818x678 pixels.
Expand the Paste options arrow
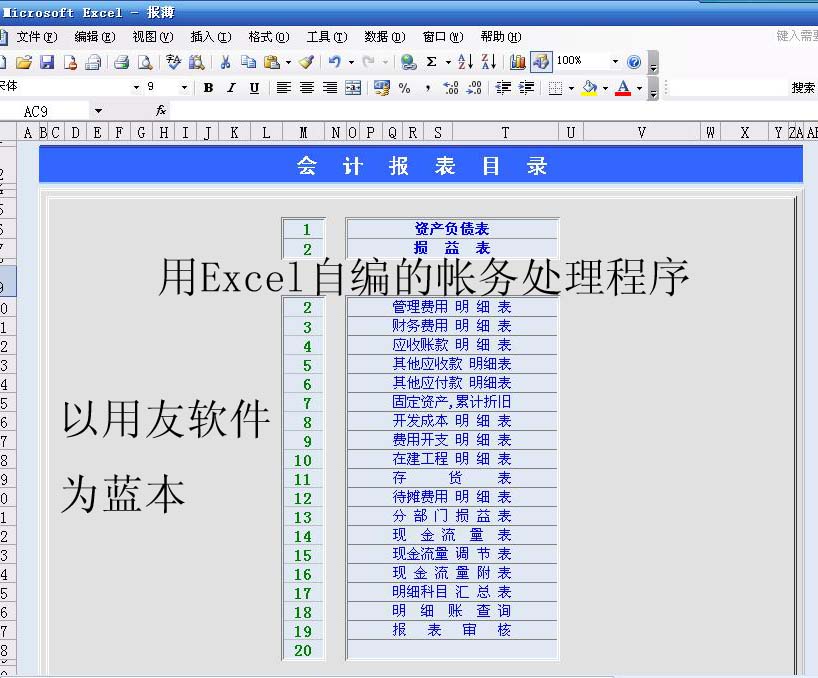click(x=288, y=63)
